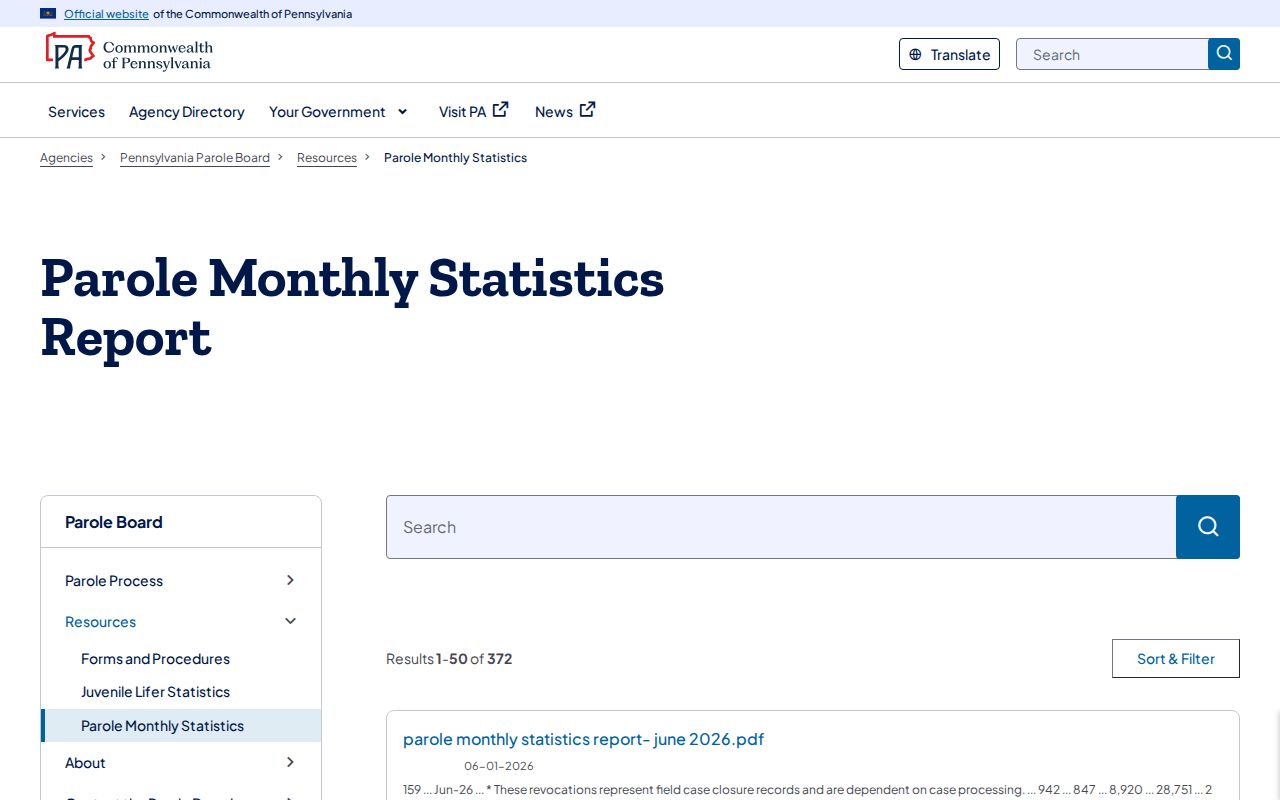This screenshot has width=1280, height=800.
Task: Open parole monthly statistics report june 2026 pdf
Action: [x=583, y=739]
